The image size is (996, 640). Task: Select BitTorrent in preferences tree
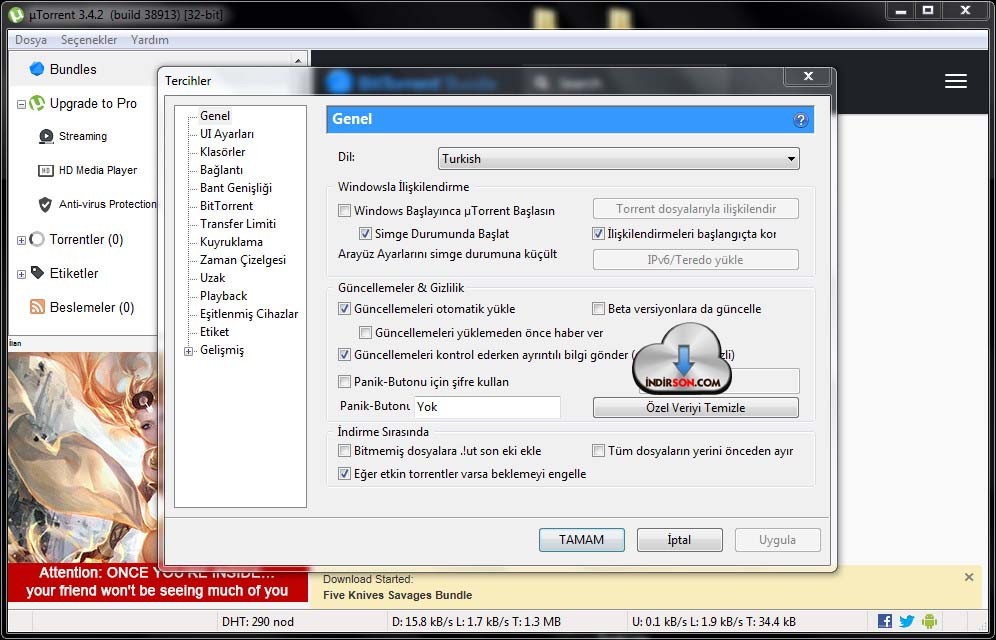(226, 206)
